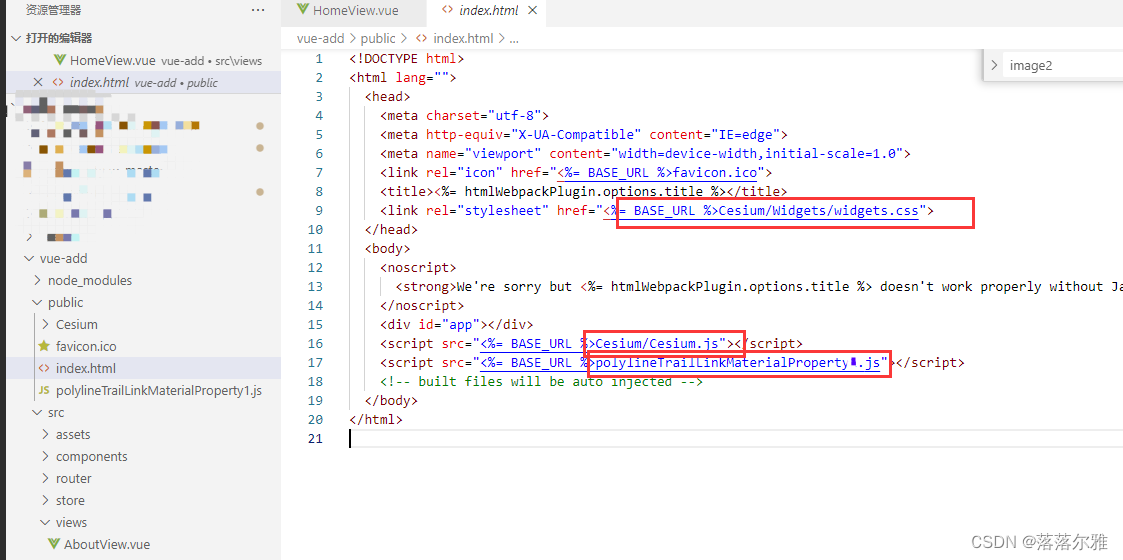
Task: Click index.html in the breadcrumb
Action: click(x=463, y=39)
